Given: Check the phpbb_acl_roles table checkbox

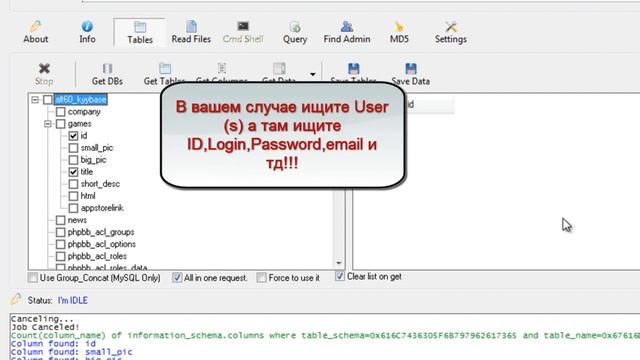Looking at the screenshot, I should tap(60, 256).
